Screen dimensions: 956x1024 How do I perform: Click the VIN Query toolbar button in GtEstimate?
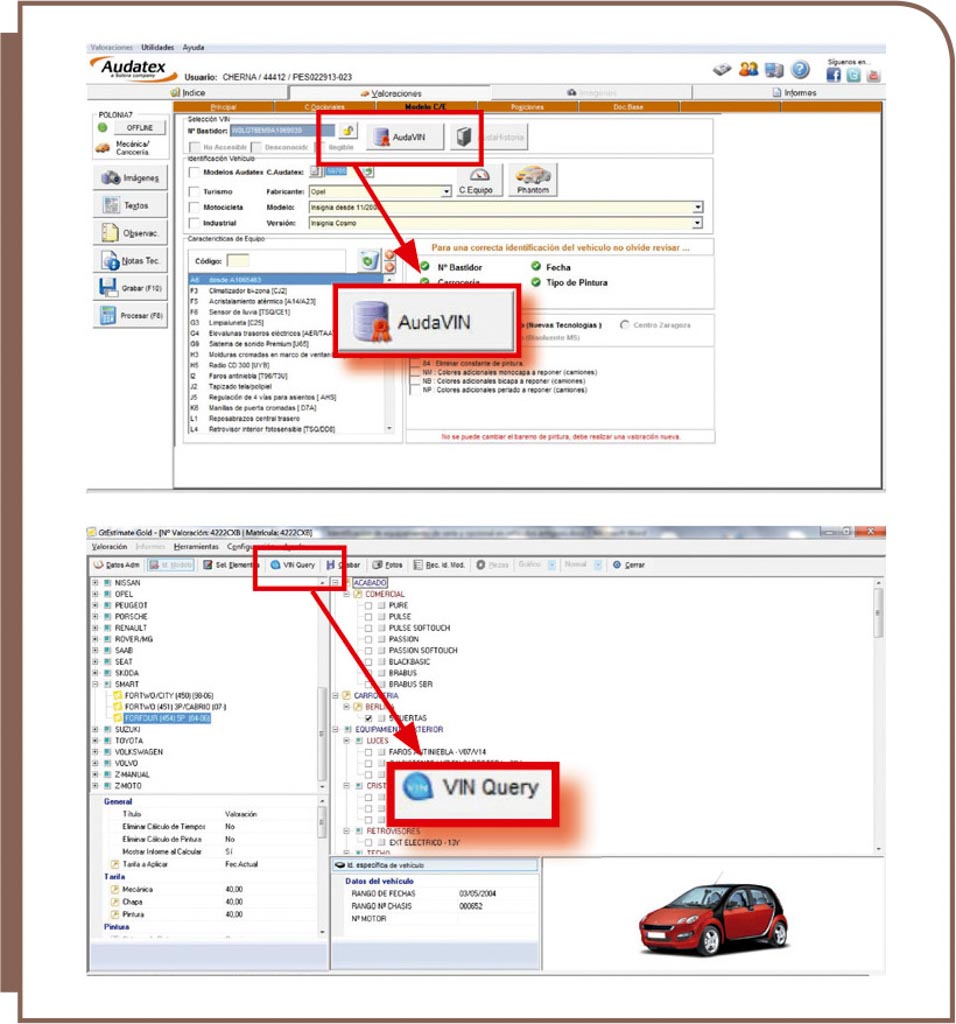tap(293, 565)
